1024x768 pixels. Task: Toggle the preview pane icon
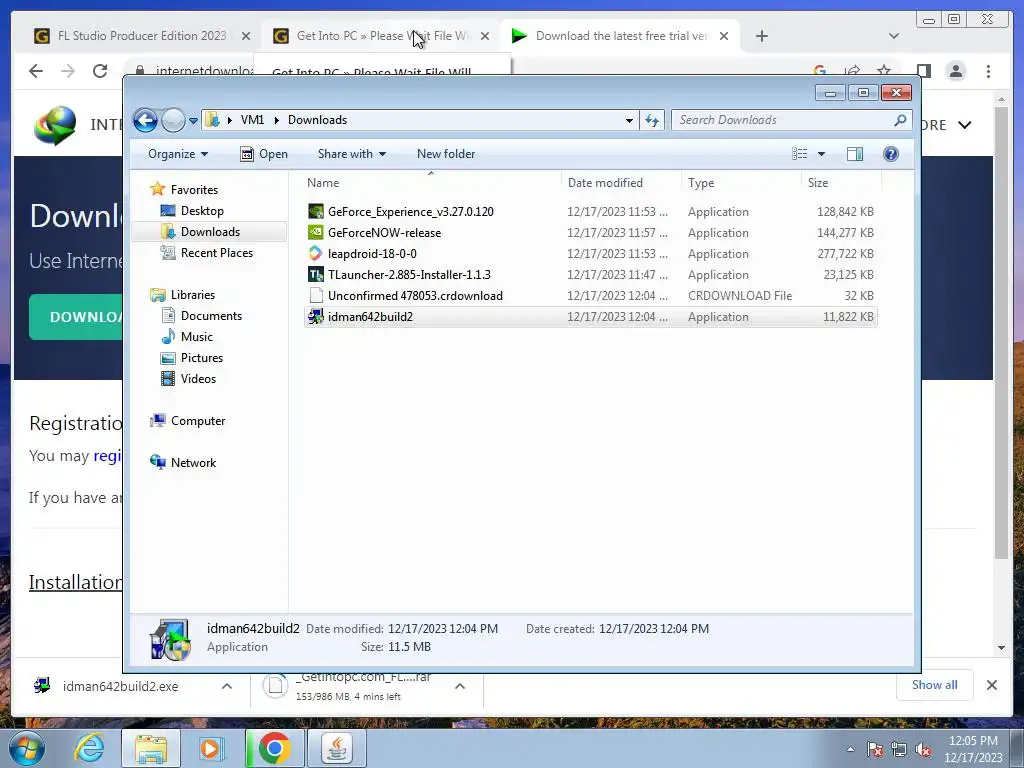854,154
